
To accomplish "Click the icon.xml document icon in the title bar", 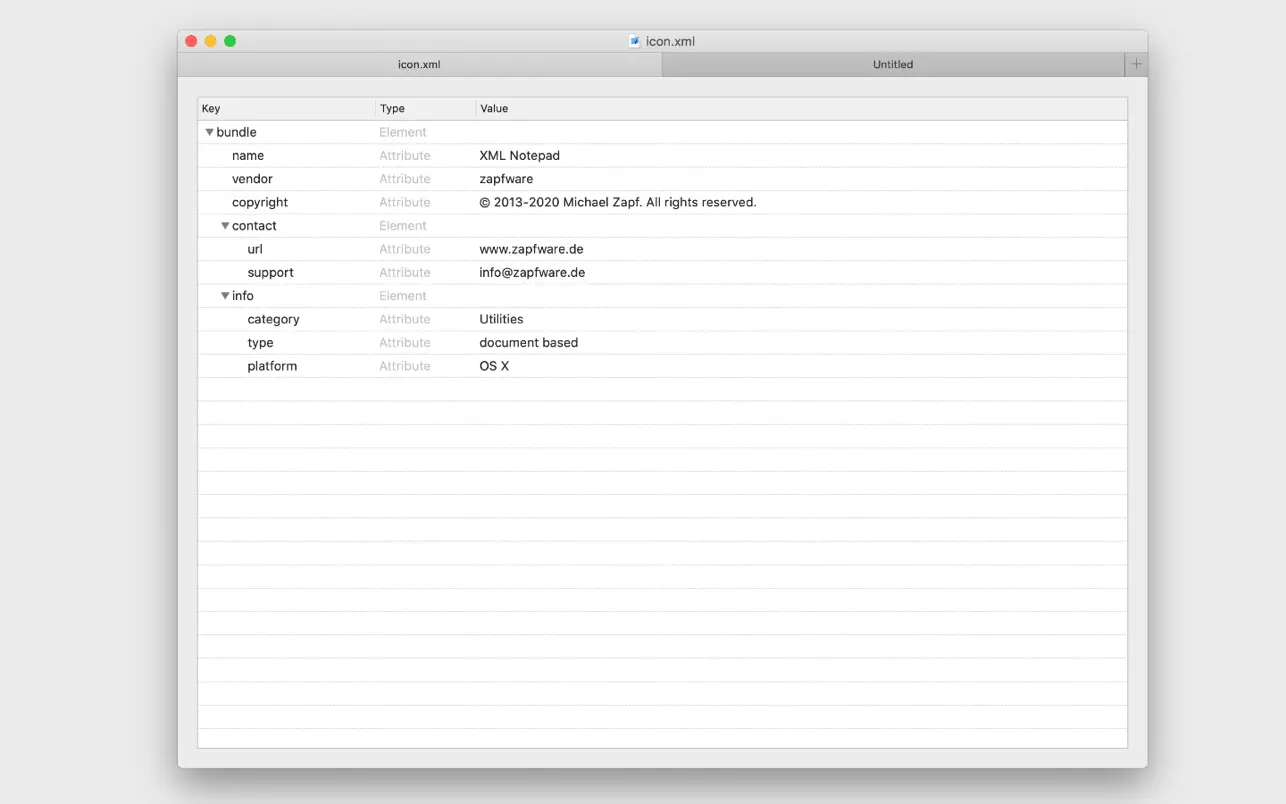I will (x=634, y=41).
